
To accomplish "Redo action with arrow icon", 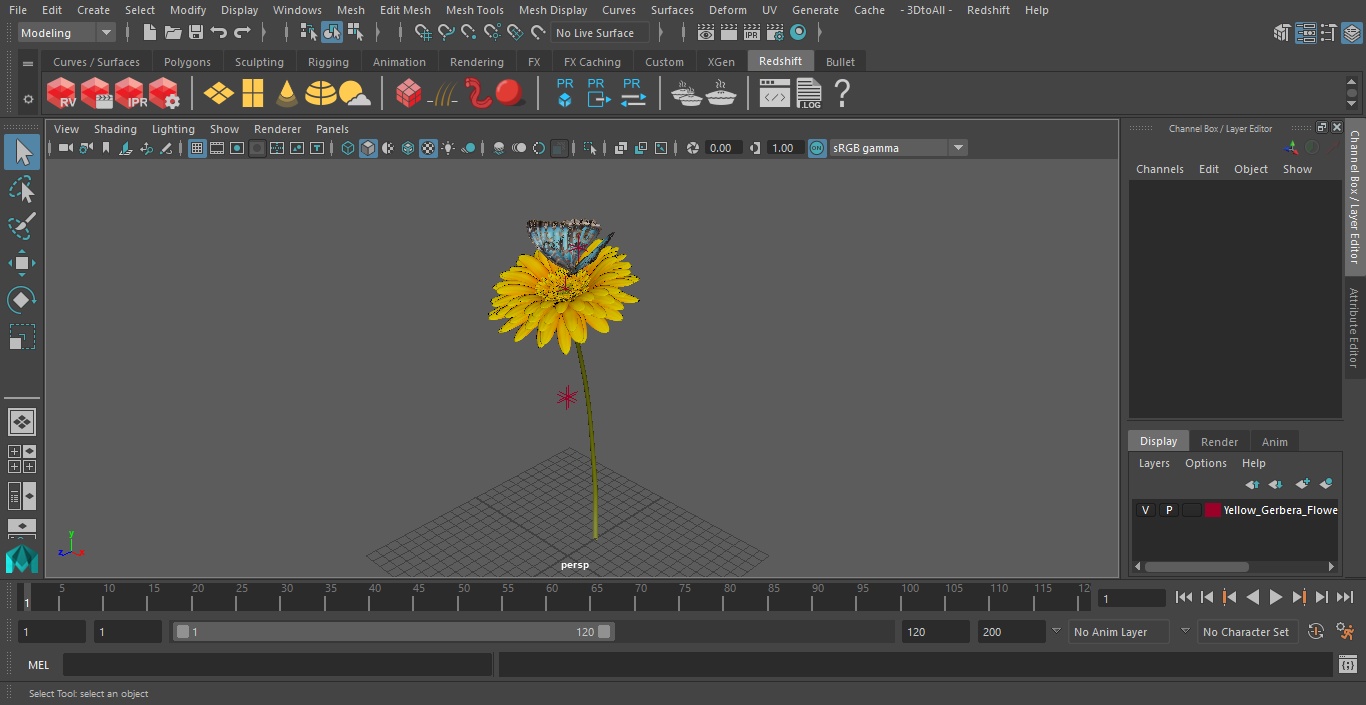I will pyautogui.click(x=242, y=33).
